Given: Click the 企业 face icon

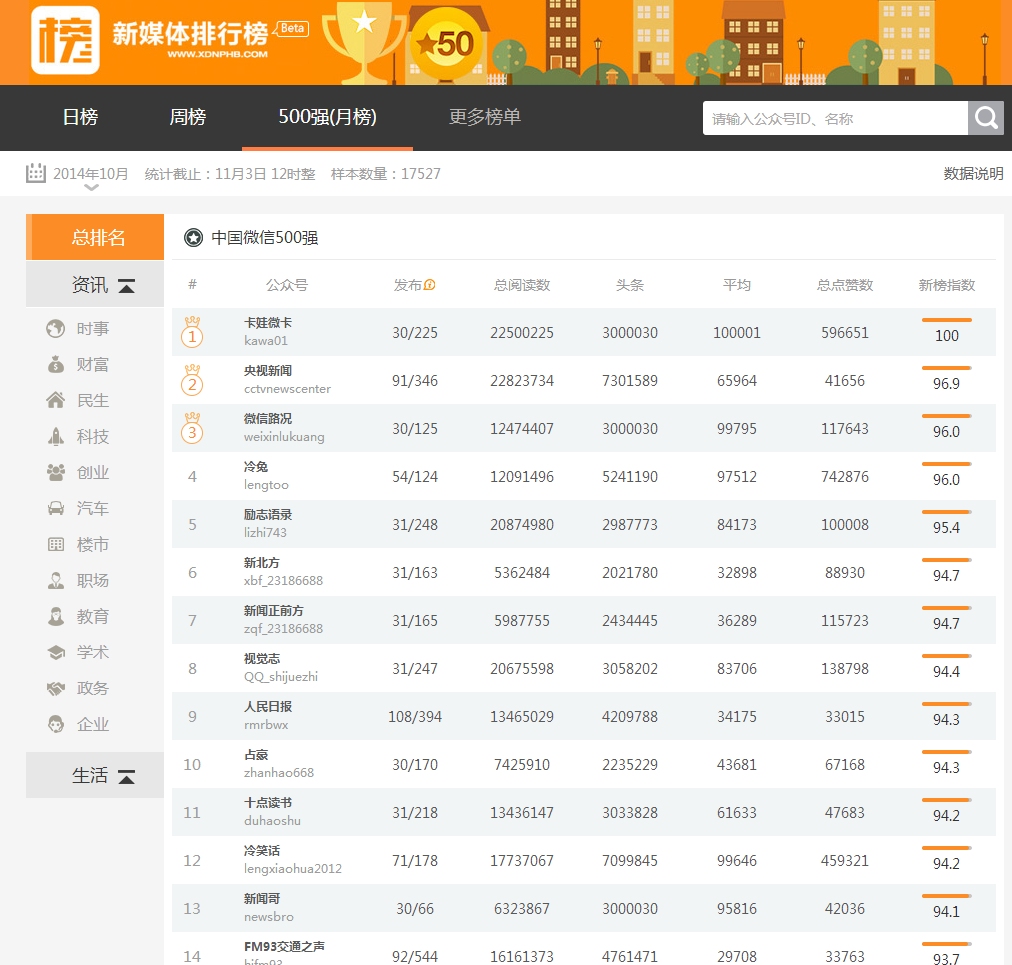Looking at the screenshot, I should [x=56, y=724].
